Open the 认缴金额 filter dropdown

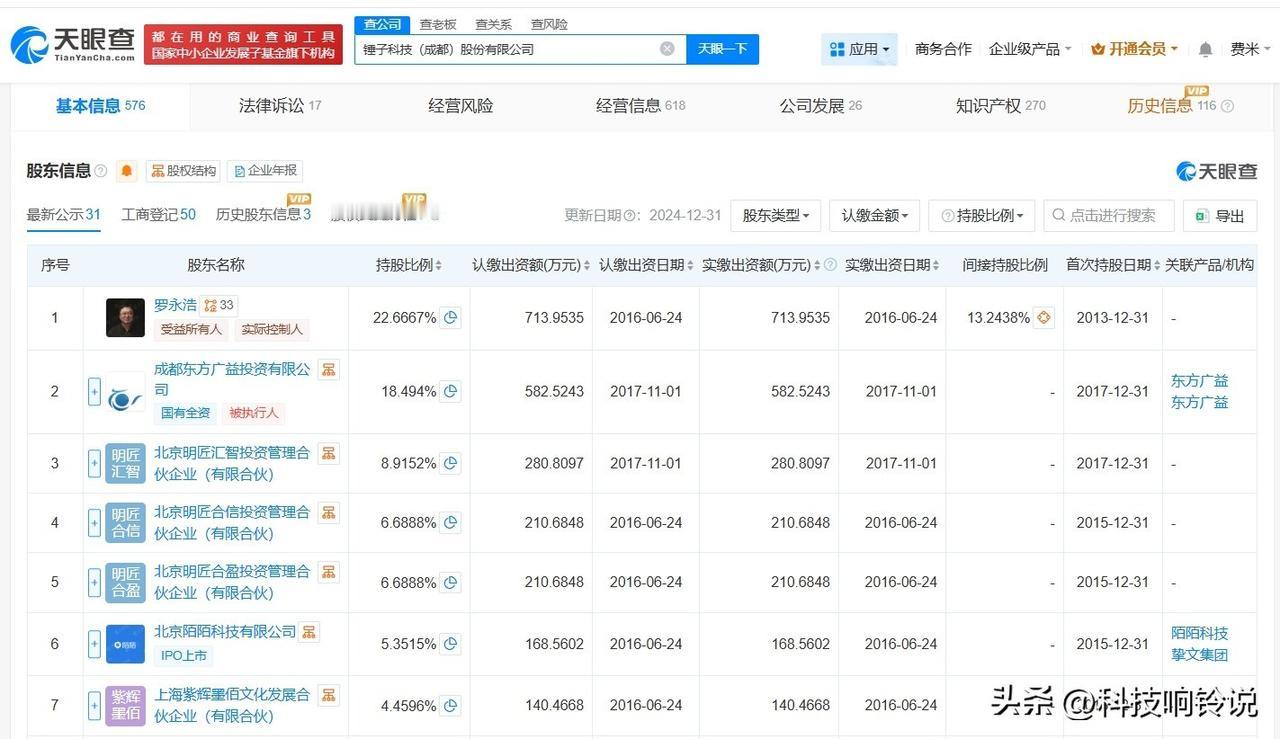(874, 216)
